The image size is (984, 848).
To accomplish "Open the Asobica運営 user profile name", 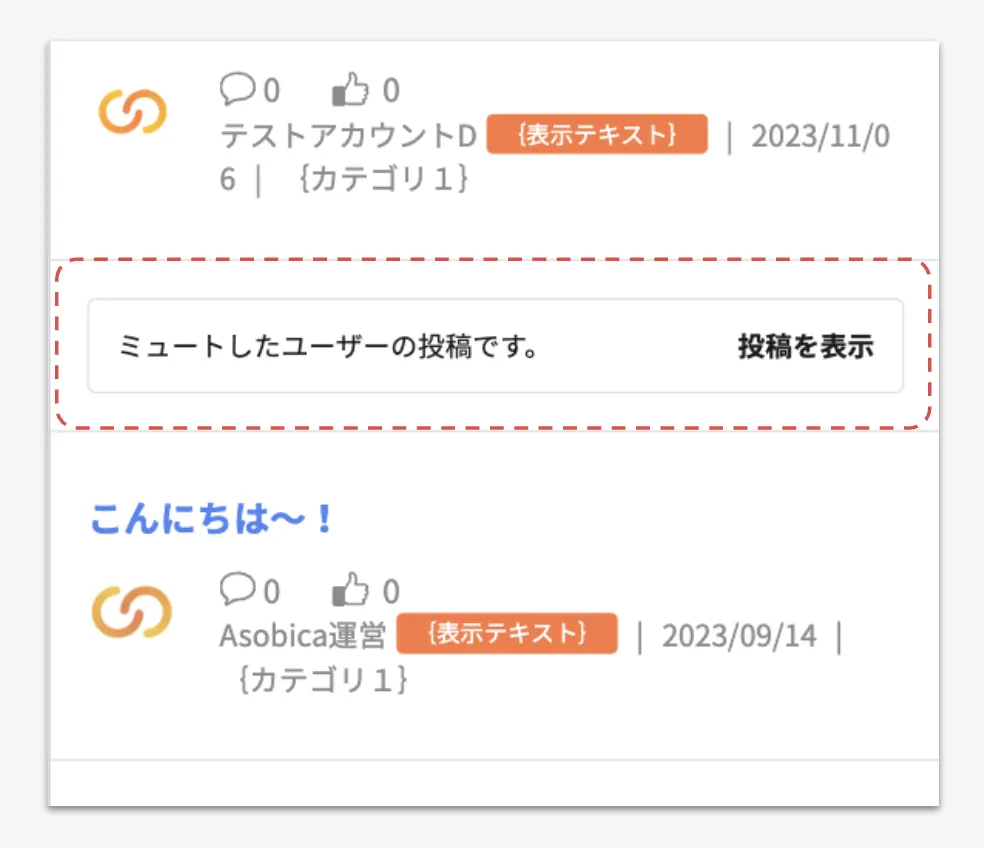I will click(302, 636).
